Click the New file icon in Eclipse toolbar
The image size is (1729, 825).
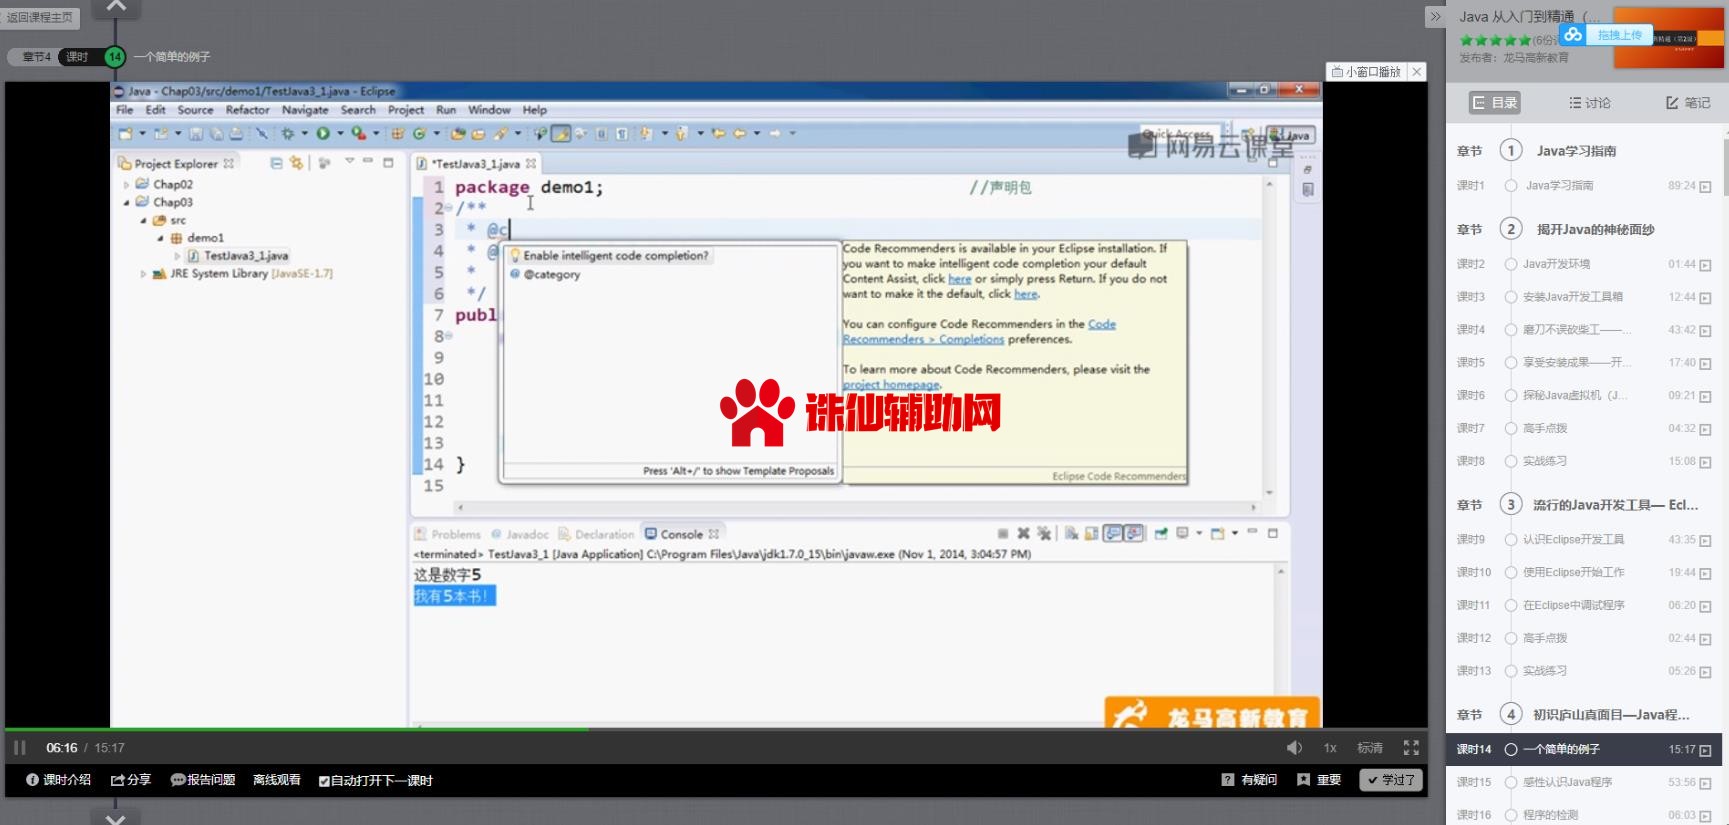coord(125,133)
